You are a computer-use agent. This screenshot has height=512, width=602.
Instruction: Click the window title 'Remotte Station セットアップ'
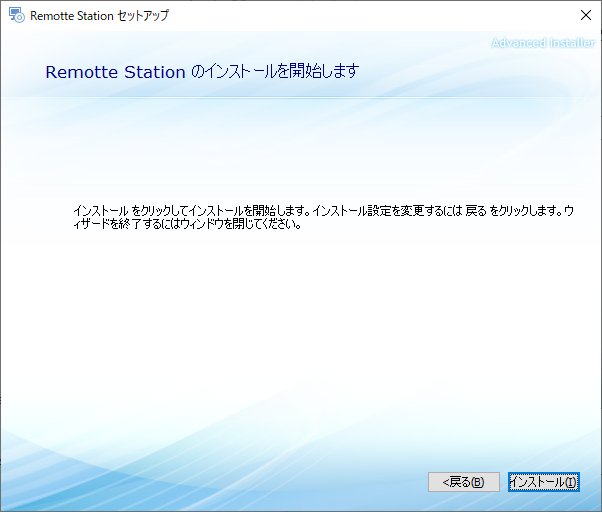pyautogui.click(x=99, y=15)
